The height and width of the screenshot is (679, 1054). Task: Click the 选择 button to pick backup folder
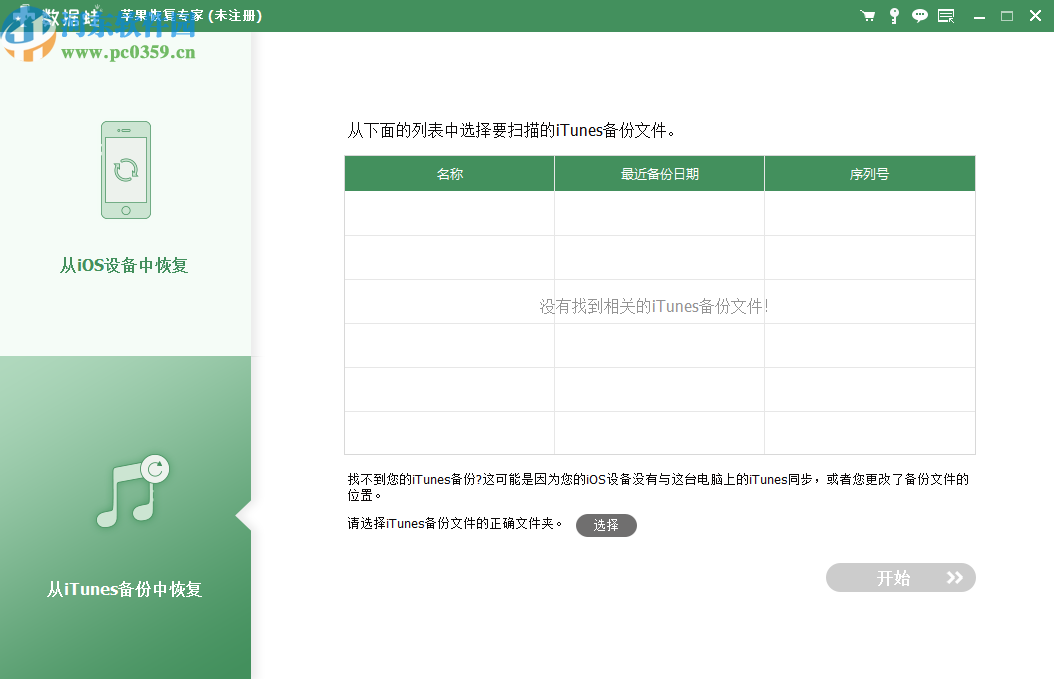coord(606,525)
